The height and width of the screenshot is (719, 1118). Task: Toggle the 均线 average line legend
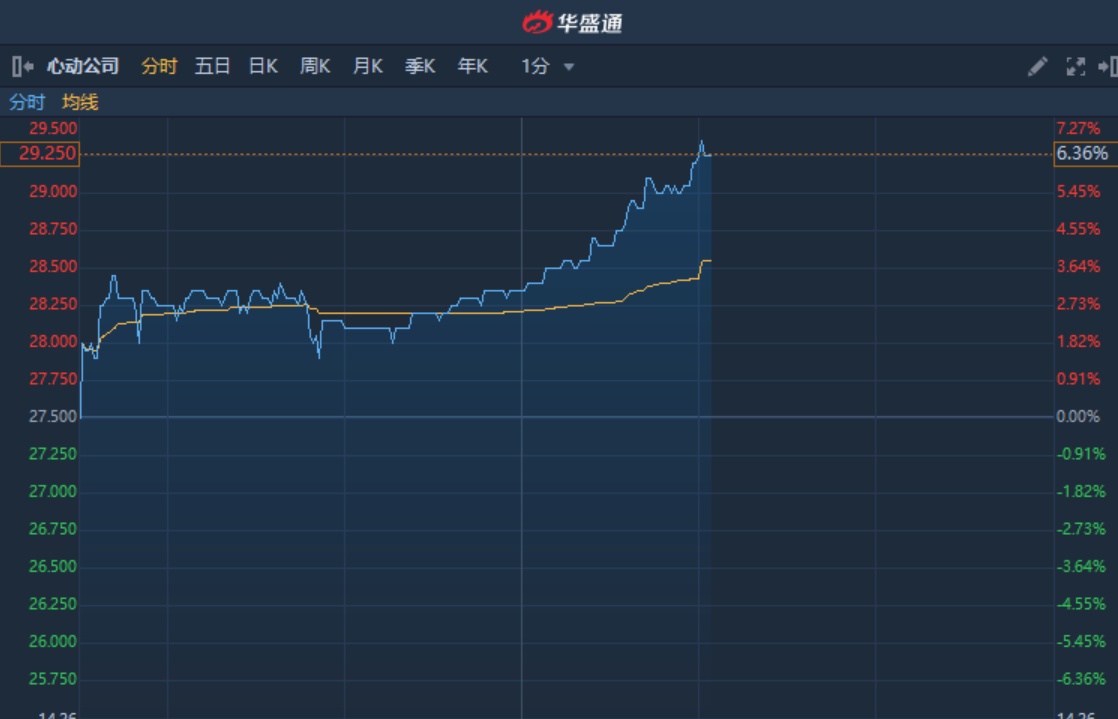coord(80,102)
